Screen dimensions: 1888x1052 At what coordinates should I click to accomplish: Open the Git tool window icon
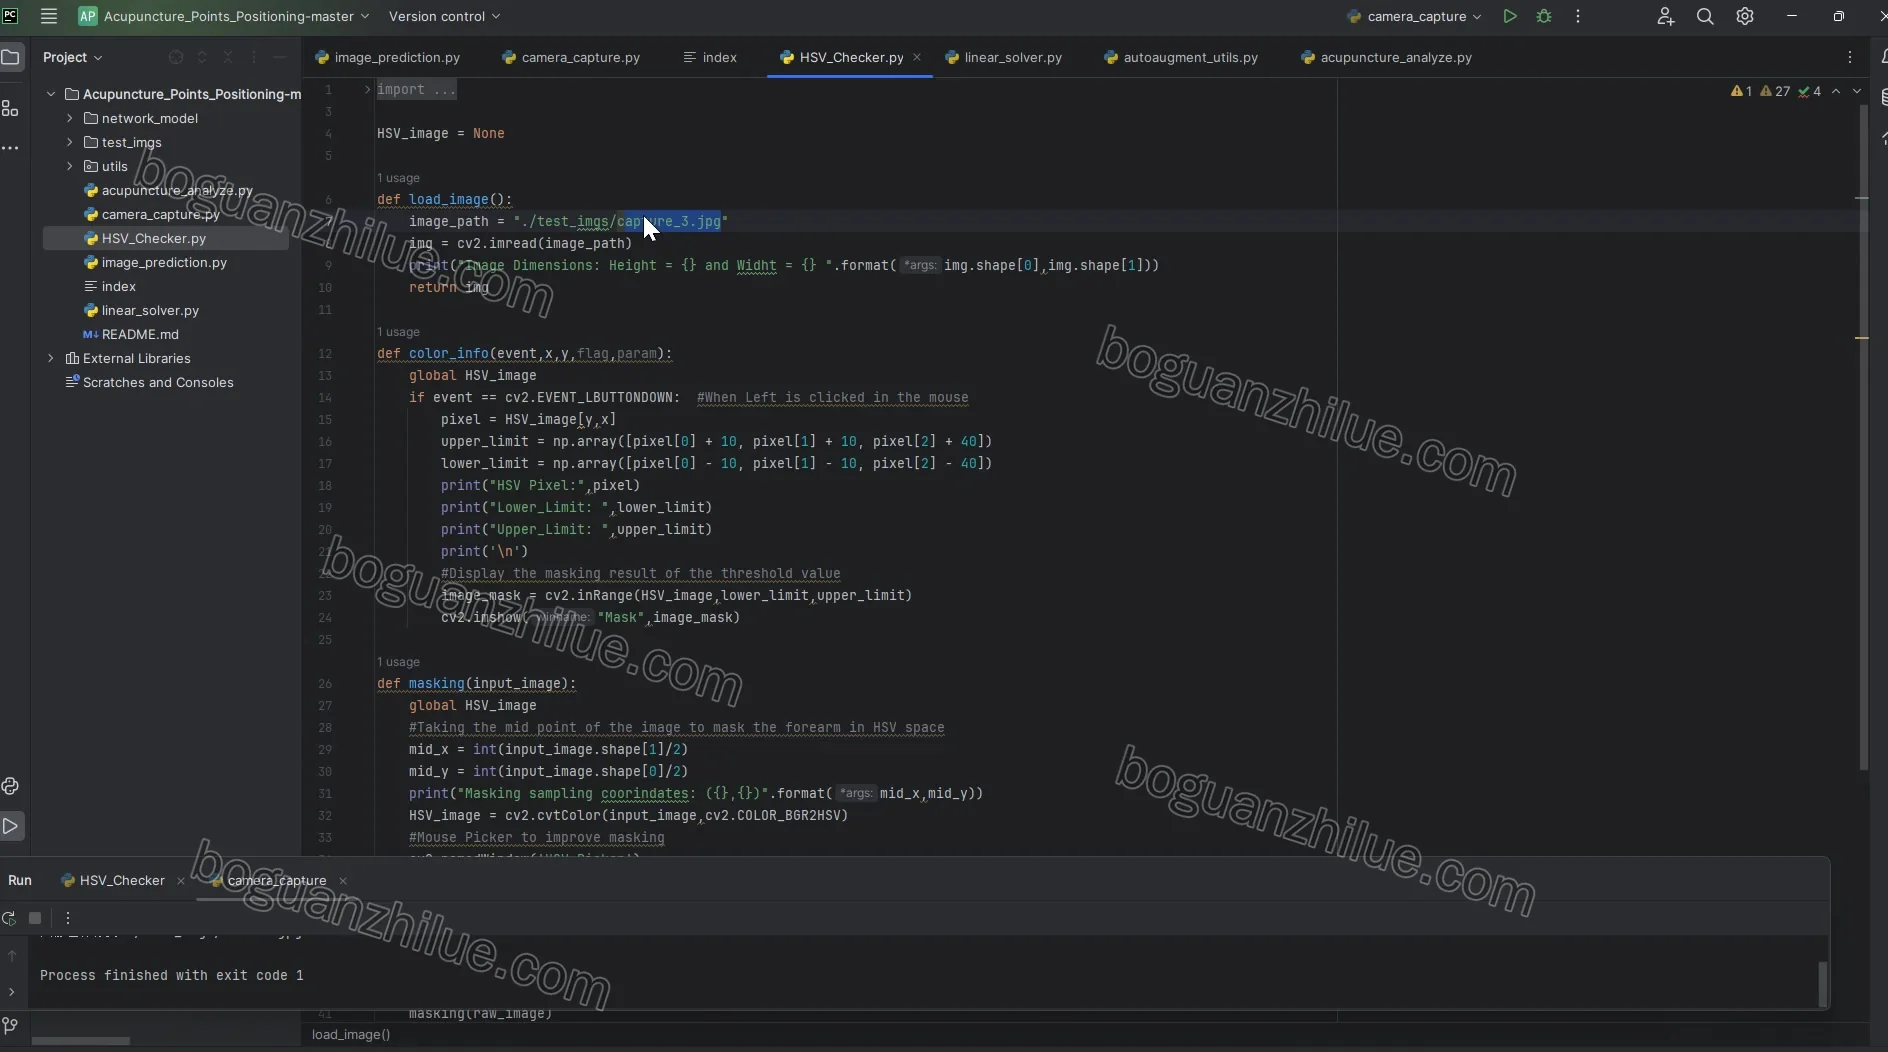pos(11,1026)
